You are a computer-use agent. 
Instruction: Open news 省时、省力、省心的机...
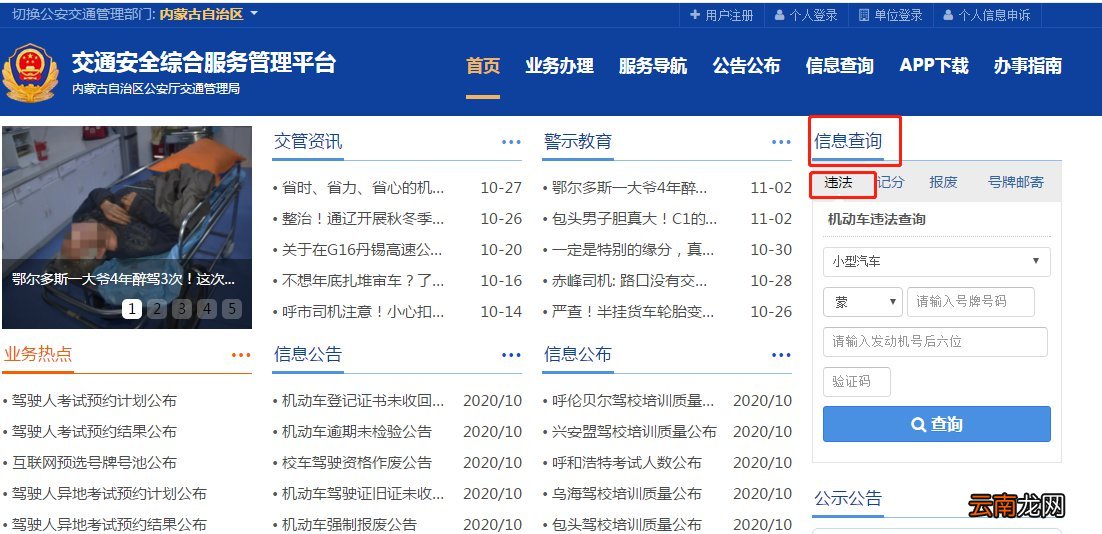(362, 188)
